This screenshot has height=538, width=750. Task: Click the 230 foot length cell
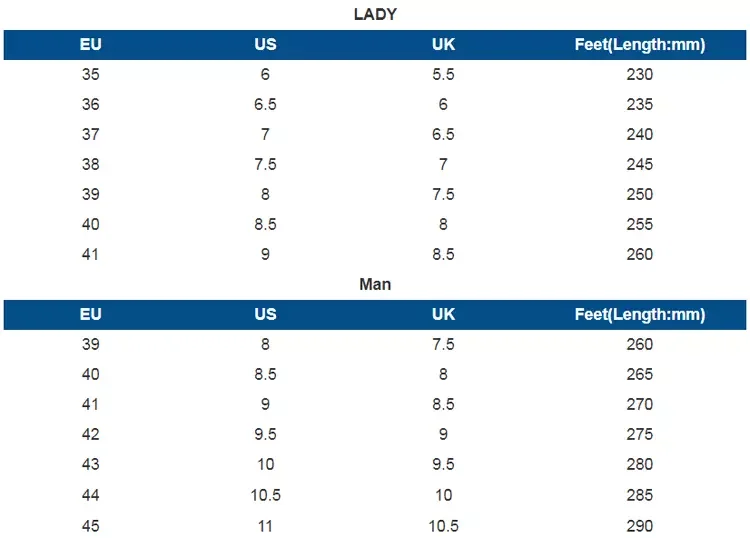point(640,74)
